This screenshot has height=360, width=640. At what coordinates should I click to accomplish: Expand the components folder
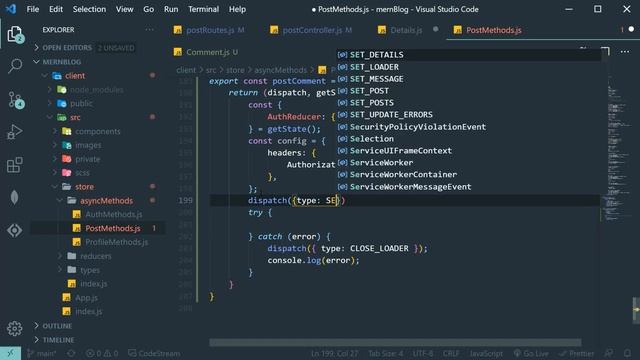(98, 131)
